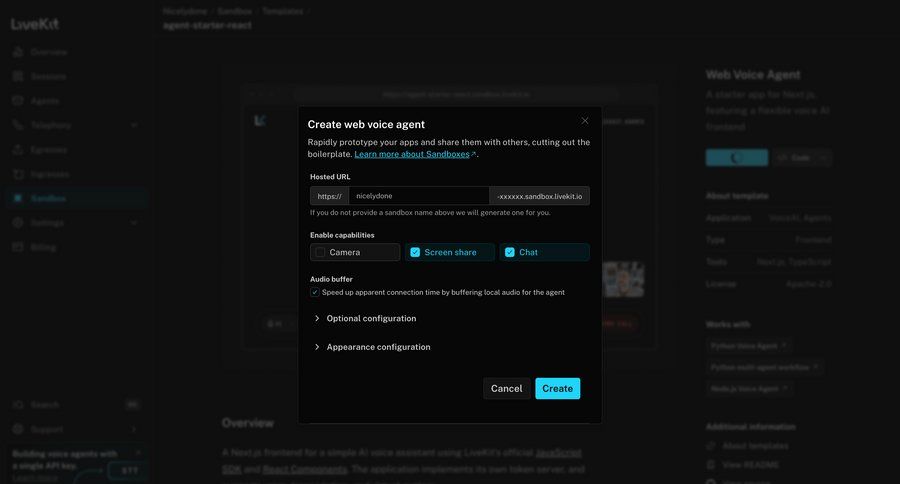Click the Hosted URL label
This screenshot has height=484, width=900.
[x=330, y=177]
